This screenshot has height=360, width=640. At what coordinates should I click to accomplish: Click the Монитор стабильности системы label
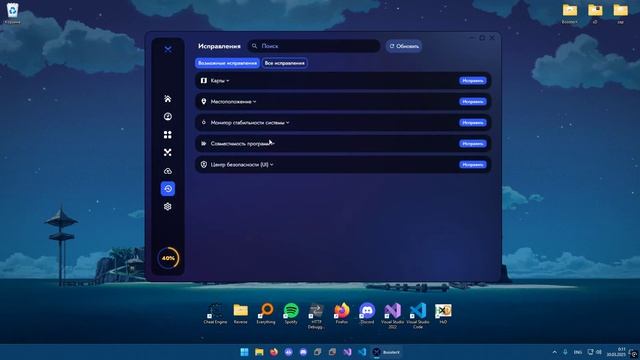click(247, 122)
